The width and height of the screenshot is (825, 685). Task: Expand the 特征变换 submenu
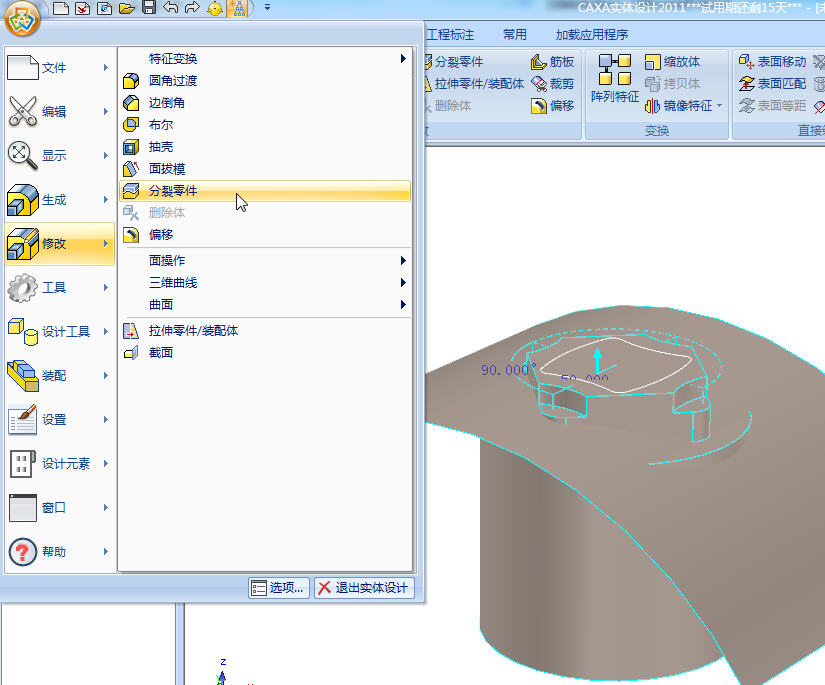pos(264,59)
